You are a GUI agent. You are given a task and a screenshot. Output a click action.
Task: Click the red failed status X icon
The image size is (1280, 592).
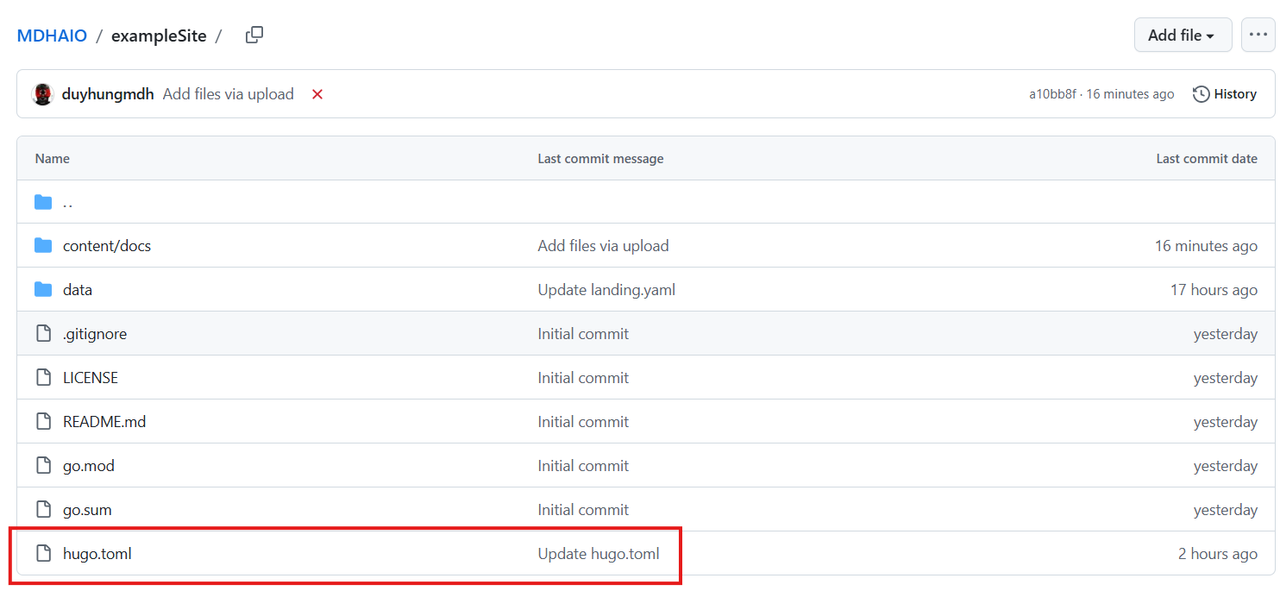click(317, 94)
